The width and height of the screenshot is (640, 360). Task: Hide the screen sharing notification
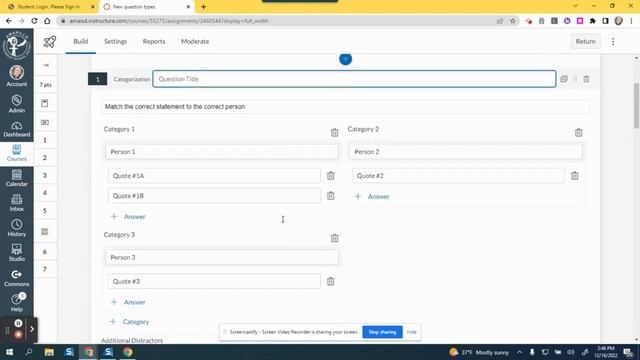[x=411, y=332]
